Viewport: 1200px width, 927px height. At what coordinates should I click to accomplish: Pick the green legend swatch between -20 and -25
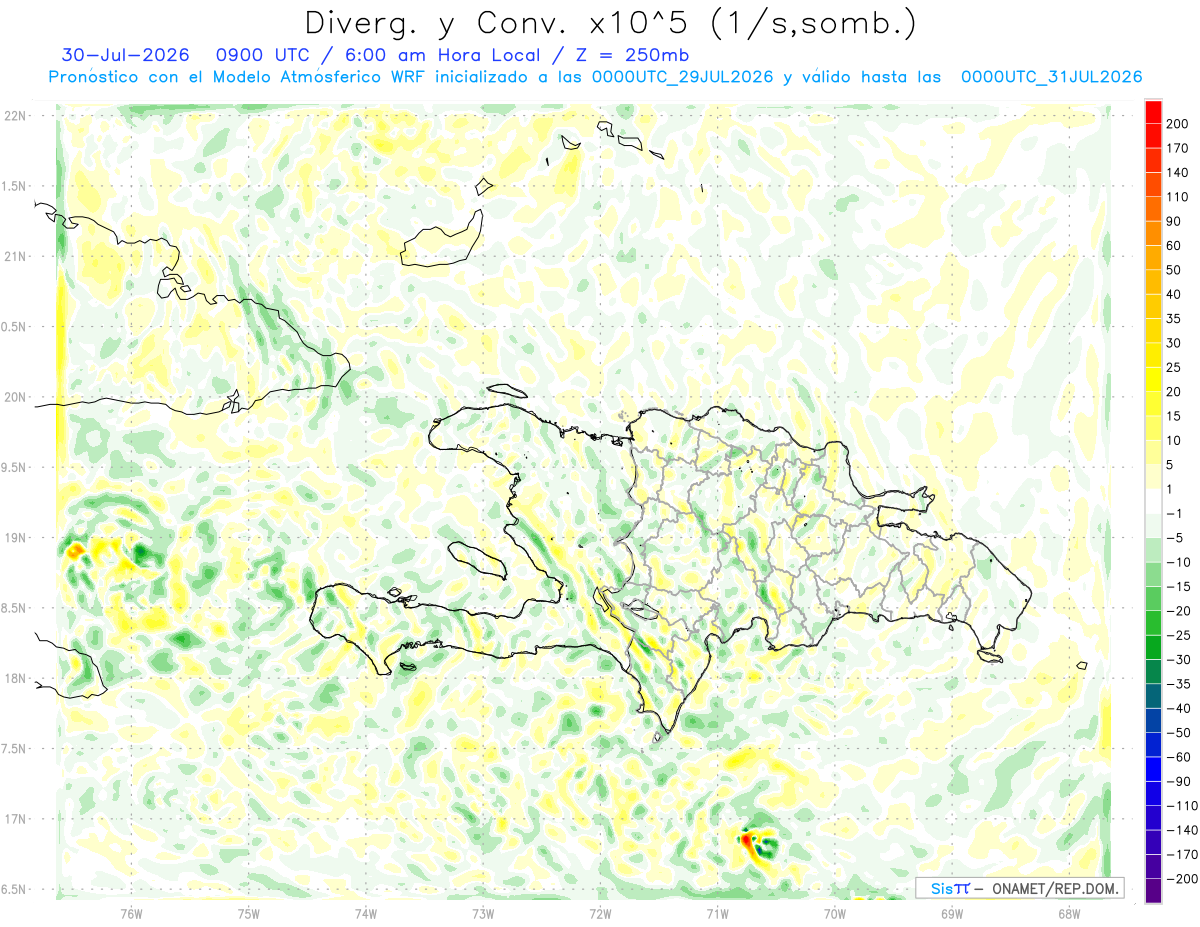tap(1153, 622)
